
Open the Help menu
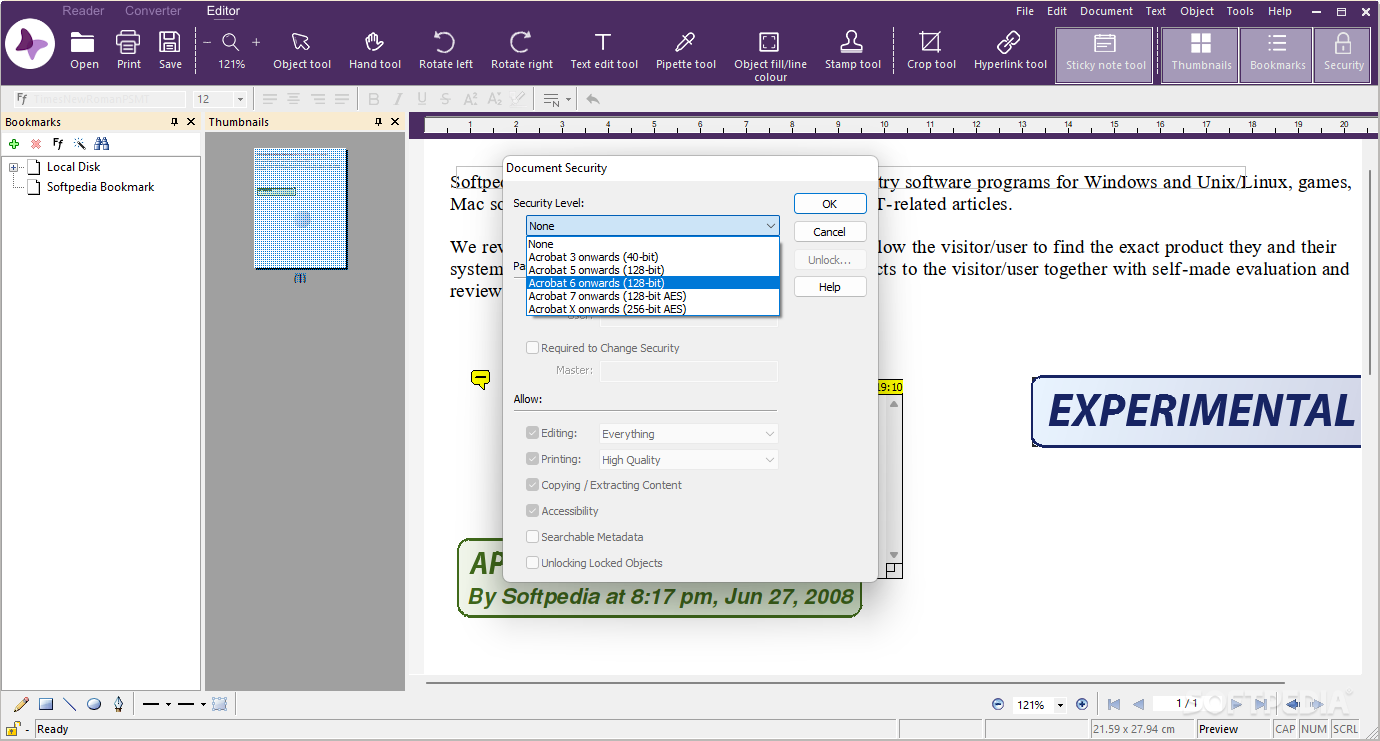pyautogui.click(x=1280, y=11)
